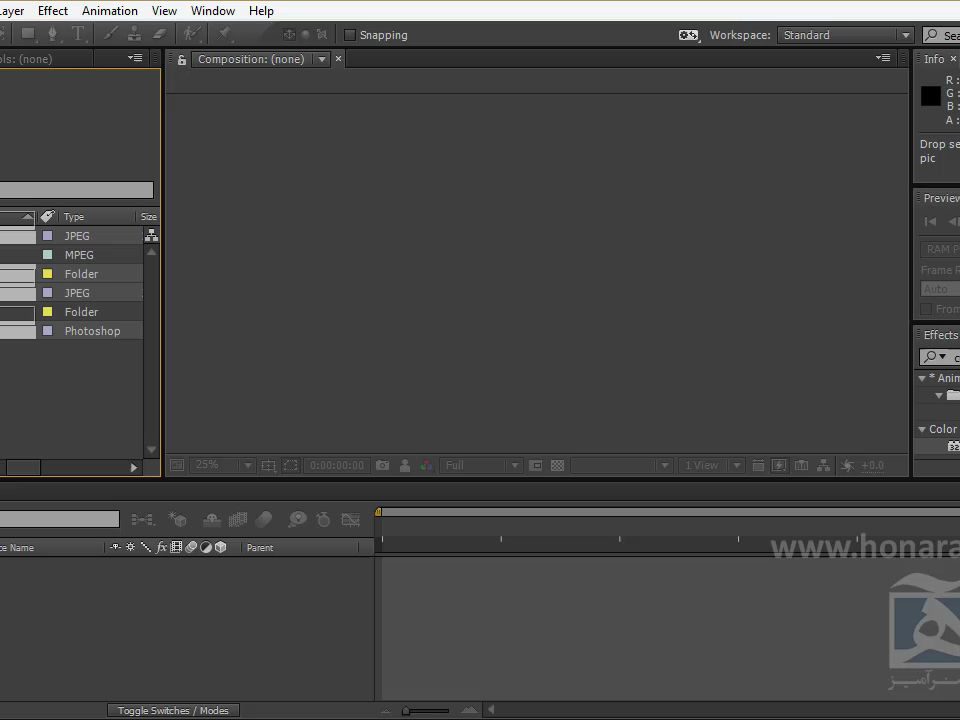
Task: Click Brainstorm icon in timeline
Action: [297, 519]
